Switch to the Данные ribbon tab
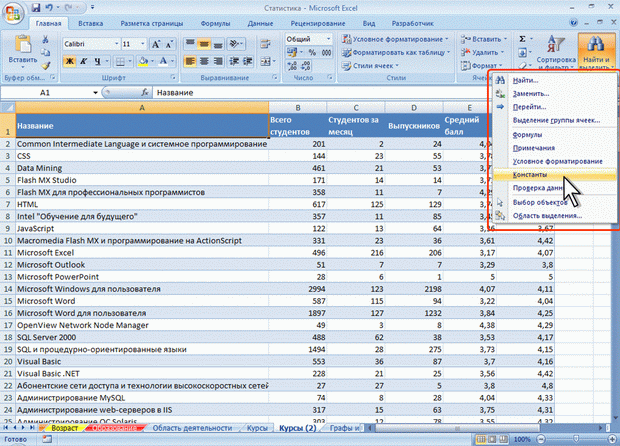The width and height of the screenshot is (620, 446). point(260,23)
